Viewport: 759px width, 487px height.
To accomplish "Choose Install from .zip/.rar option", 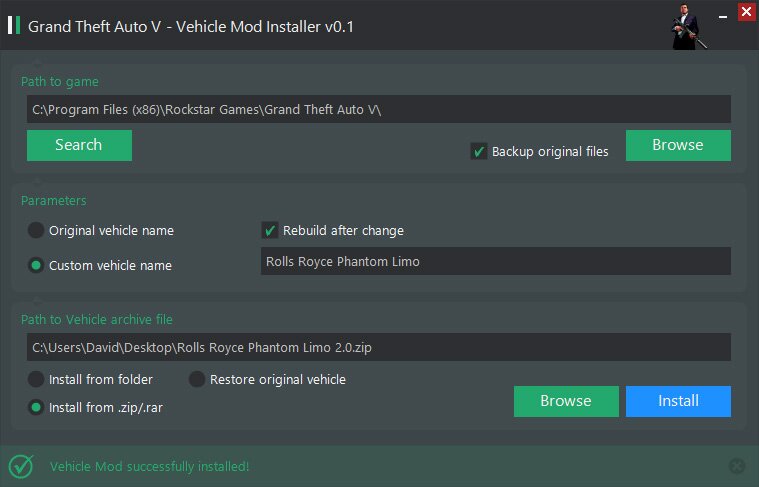I will tap(36, 407).
